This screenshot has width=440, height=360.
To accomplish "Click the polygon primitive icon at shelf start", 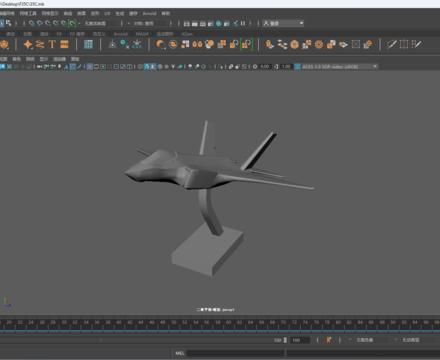I will tap(4, 44).
